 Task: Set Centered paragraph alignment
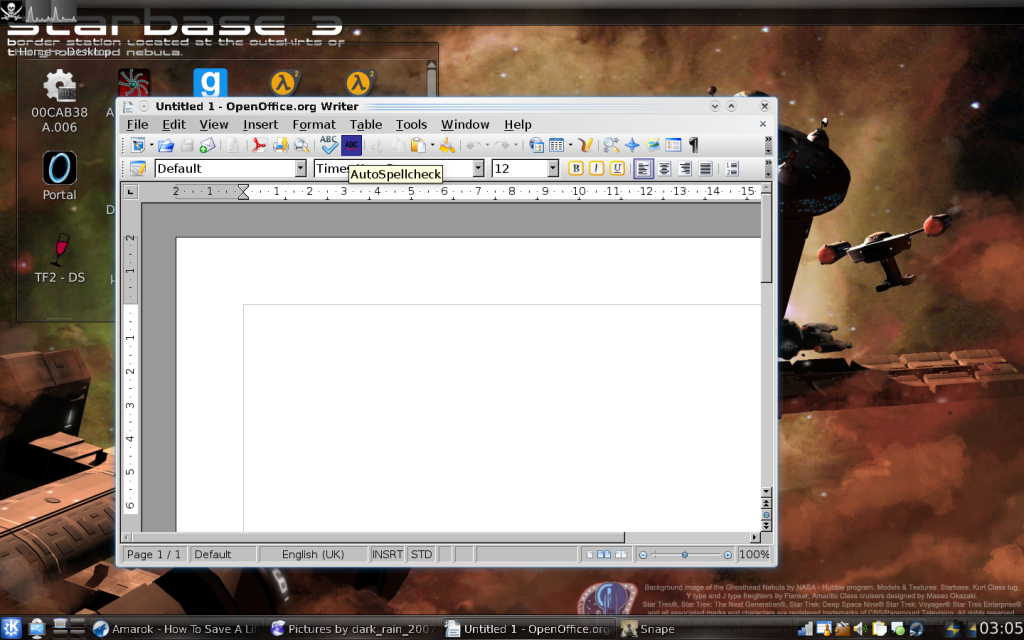click(664, 168)
